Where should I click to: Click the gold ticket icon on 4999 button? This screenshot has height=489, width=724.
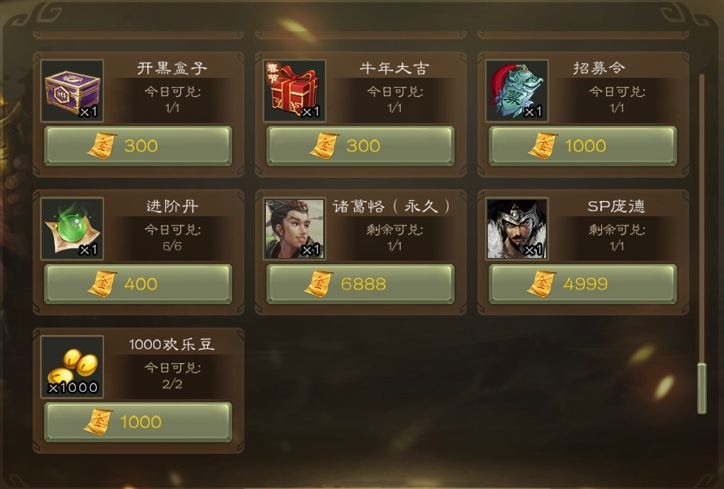click(541, 284)
